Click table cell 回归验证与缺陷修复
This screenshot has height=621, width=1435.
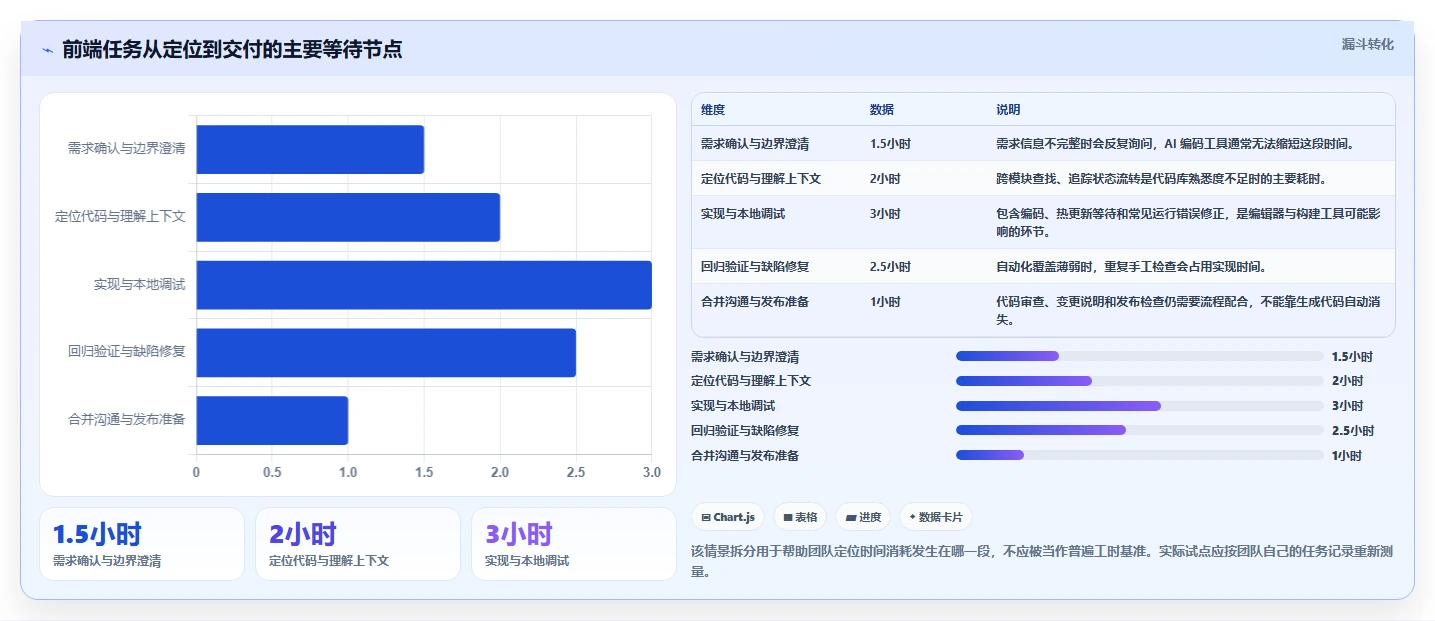[755, 267]
